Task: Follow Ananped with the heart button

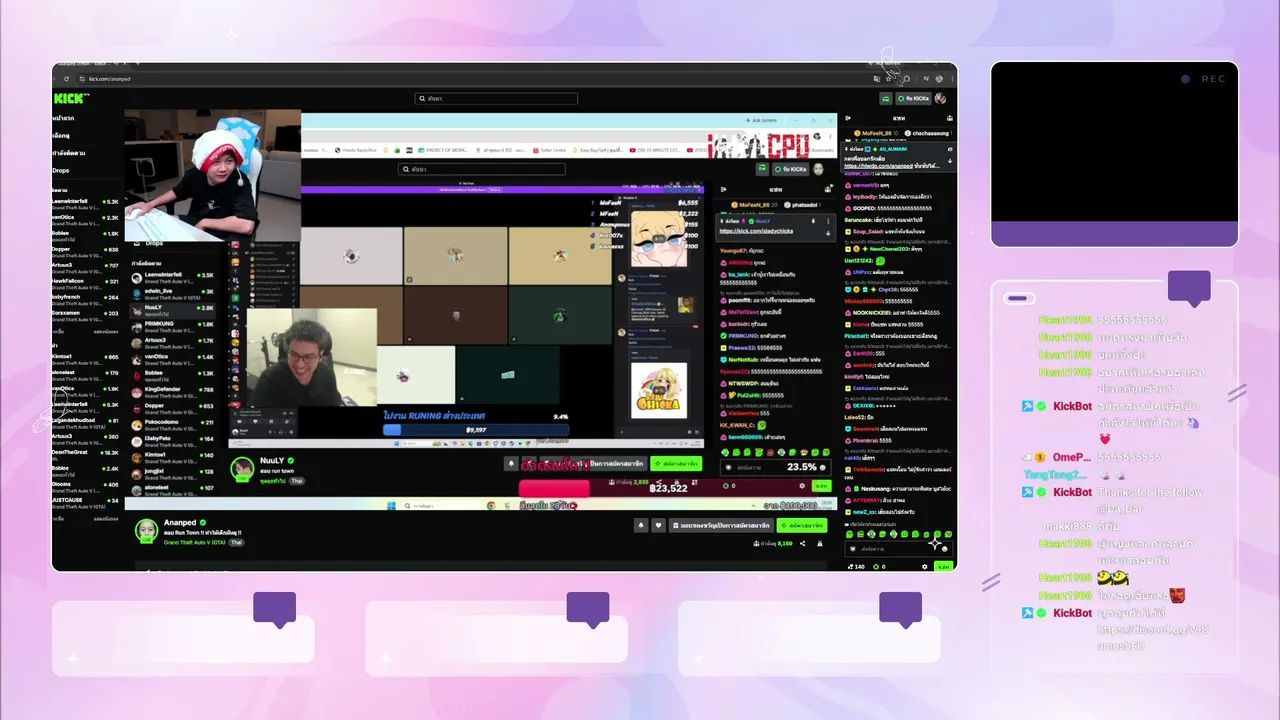Action: (x=658, y=525)
